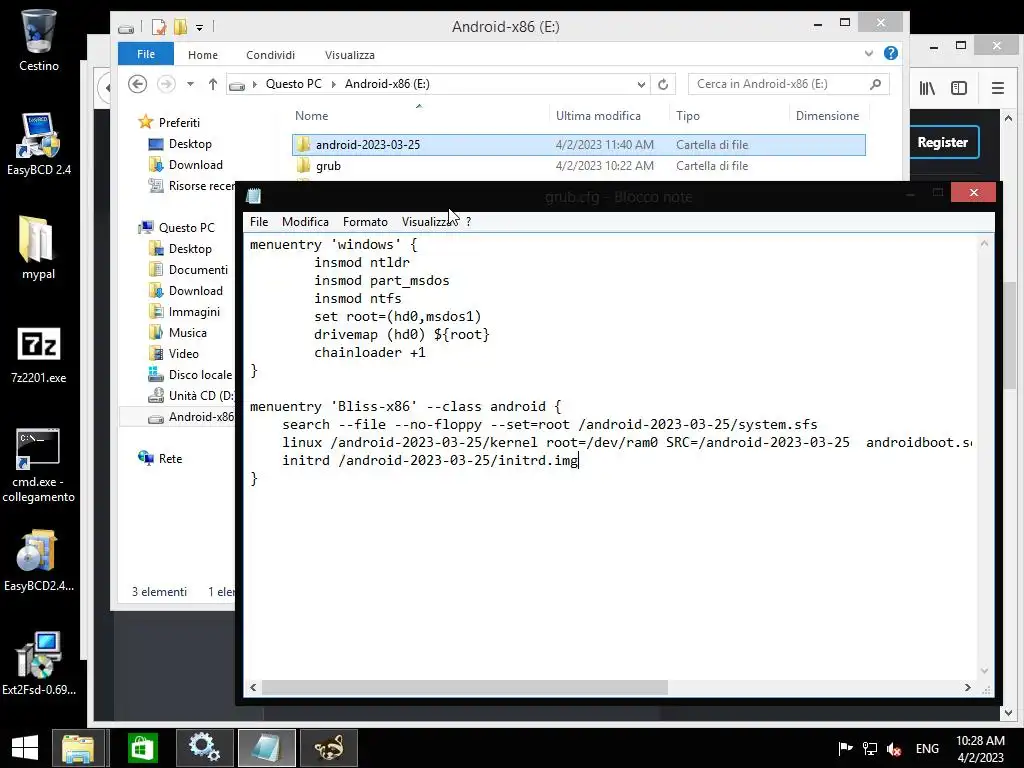The image size is (1024, 768).
Task: Select the Ext2Fsd-0.69 installer desktop icon
Action: click(38, 663)
